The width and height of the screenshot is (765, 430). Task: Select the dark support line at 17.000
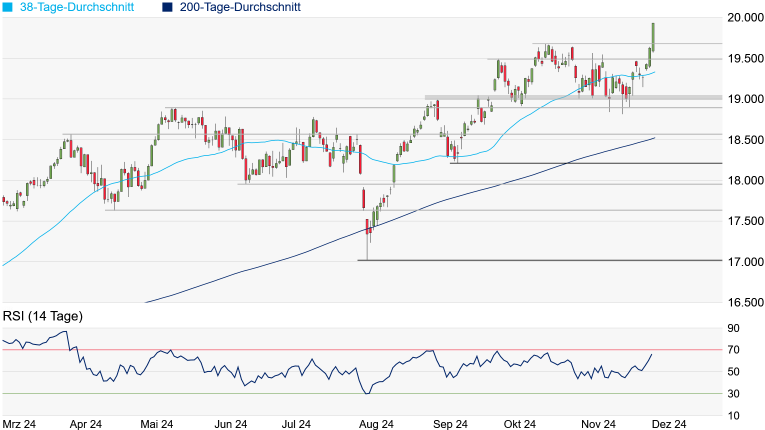[540, 260]
